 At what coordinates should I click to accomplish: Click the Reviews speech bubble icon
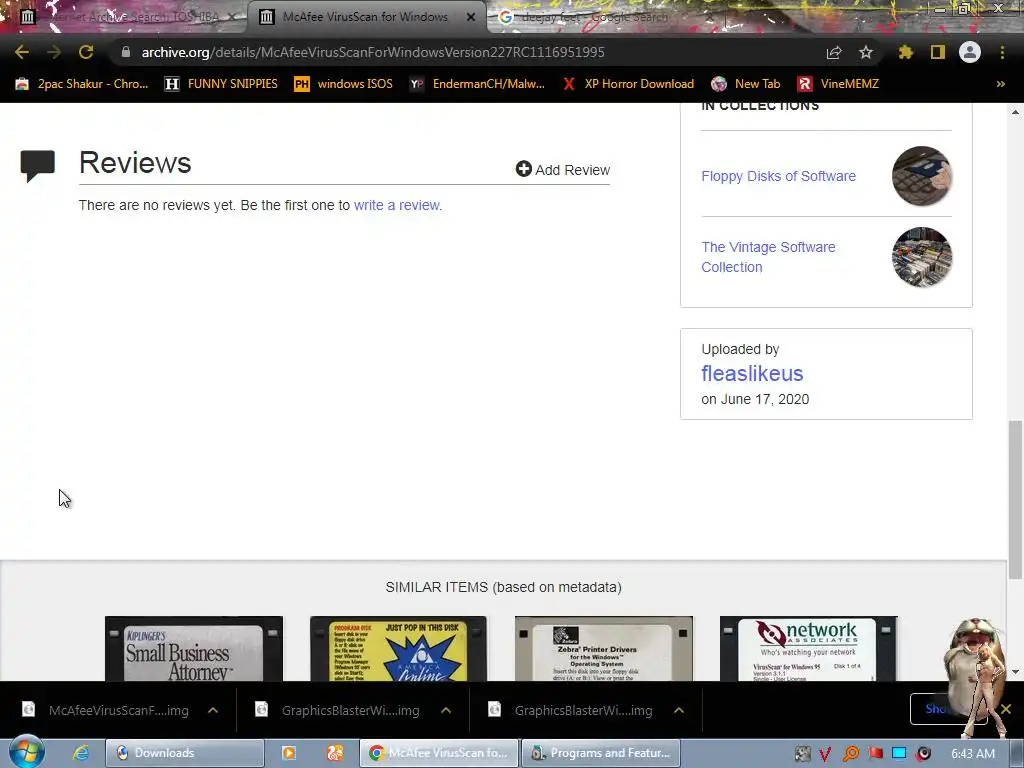click(x=38, y=165)
